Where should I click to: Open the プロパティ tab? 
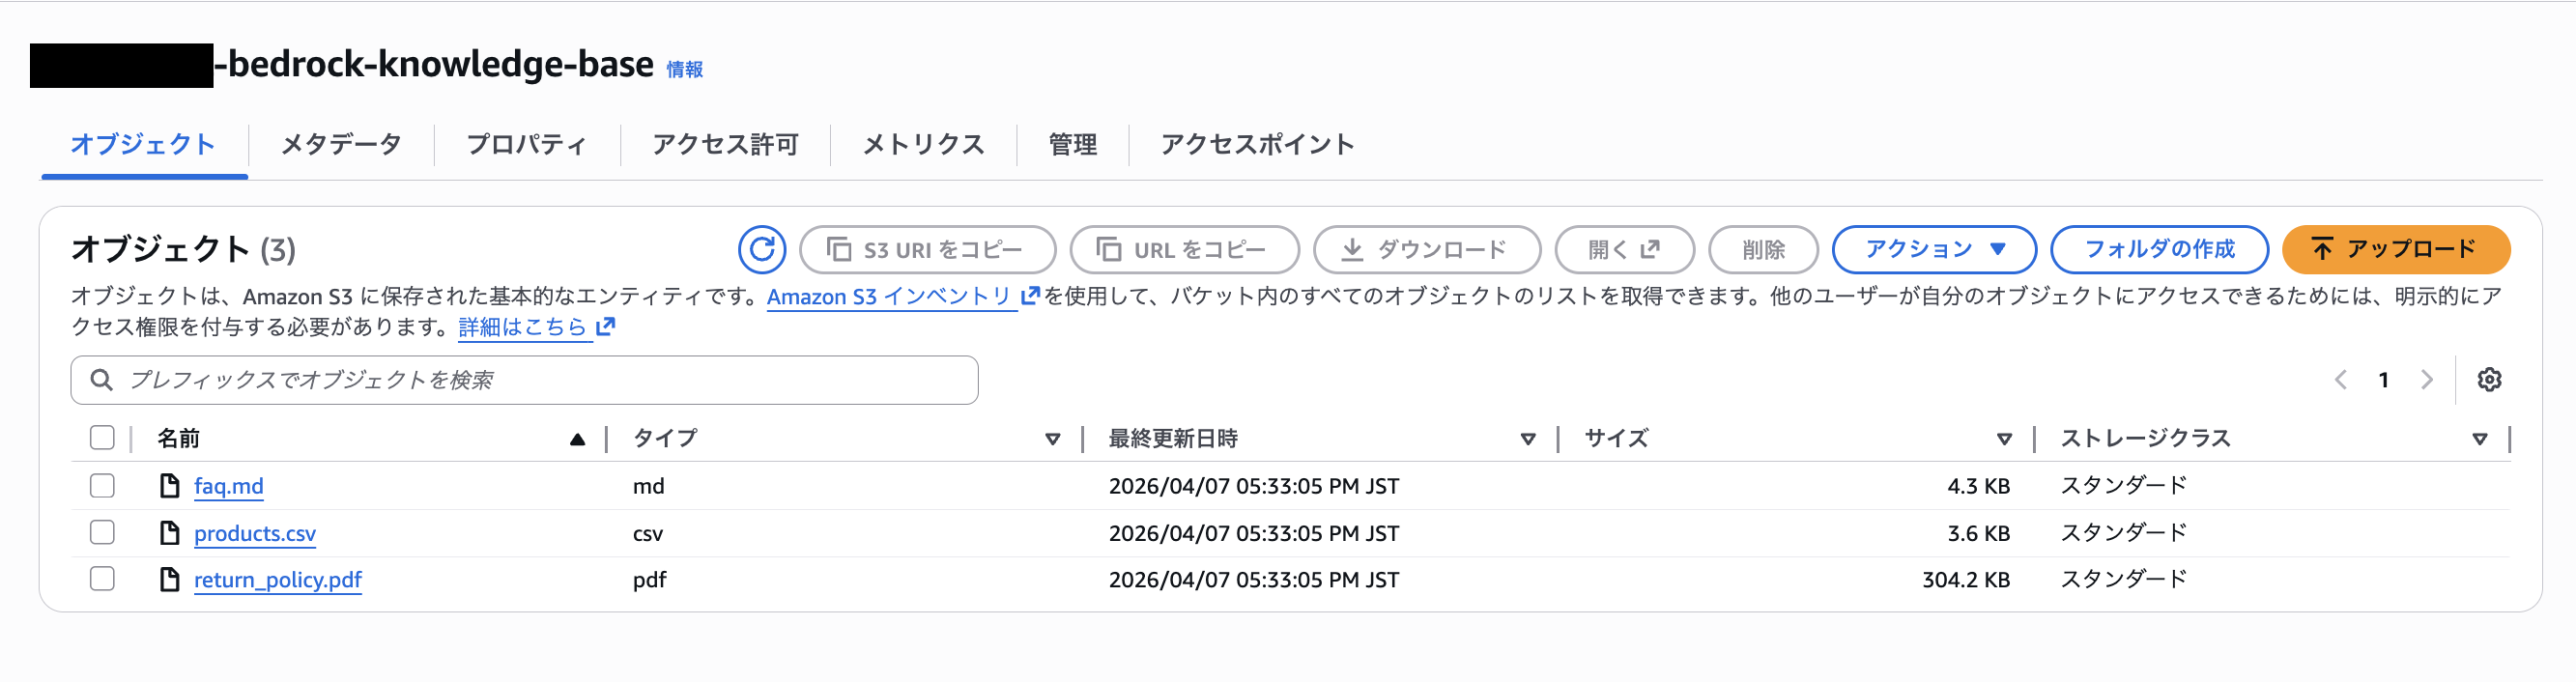[x=526, y=145]
